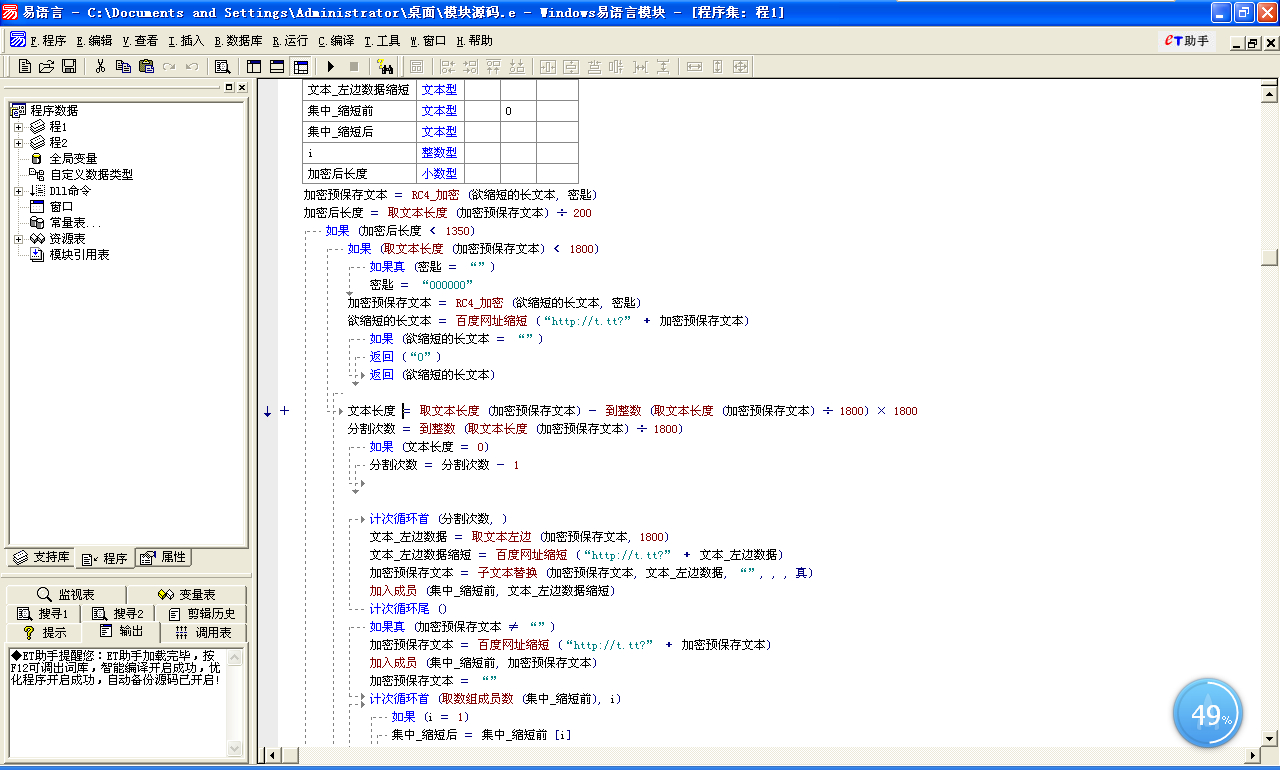Open the 数据库 menu
The width and height of the screenshot is (1280, 770).
[238, 41]
